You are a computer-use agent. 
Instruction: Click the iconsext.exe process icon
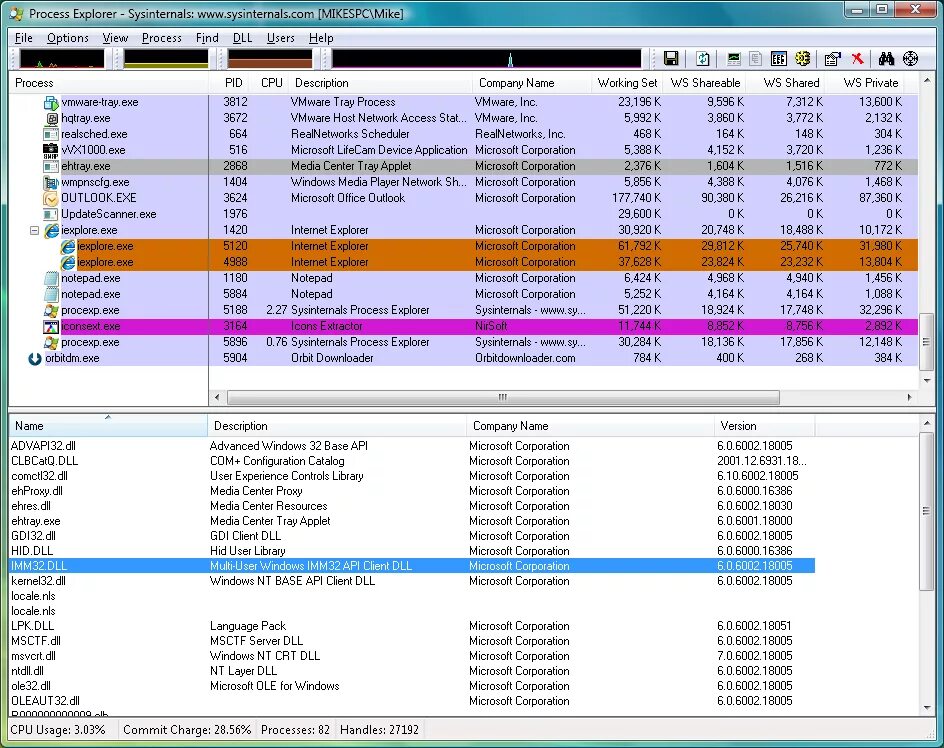51,326
